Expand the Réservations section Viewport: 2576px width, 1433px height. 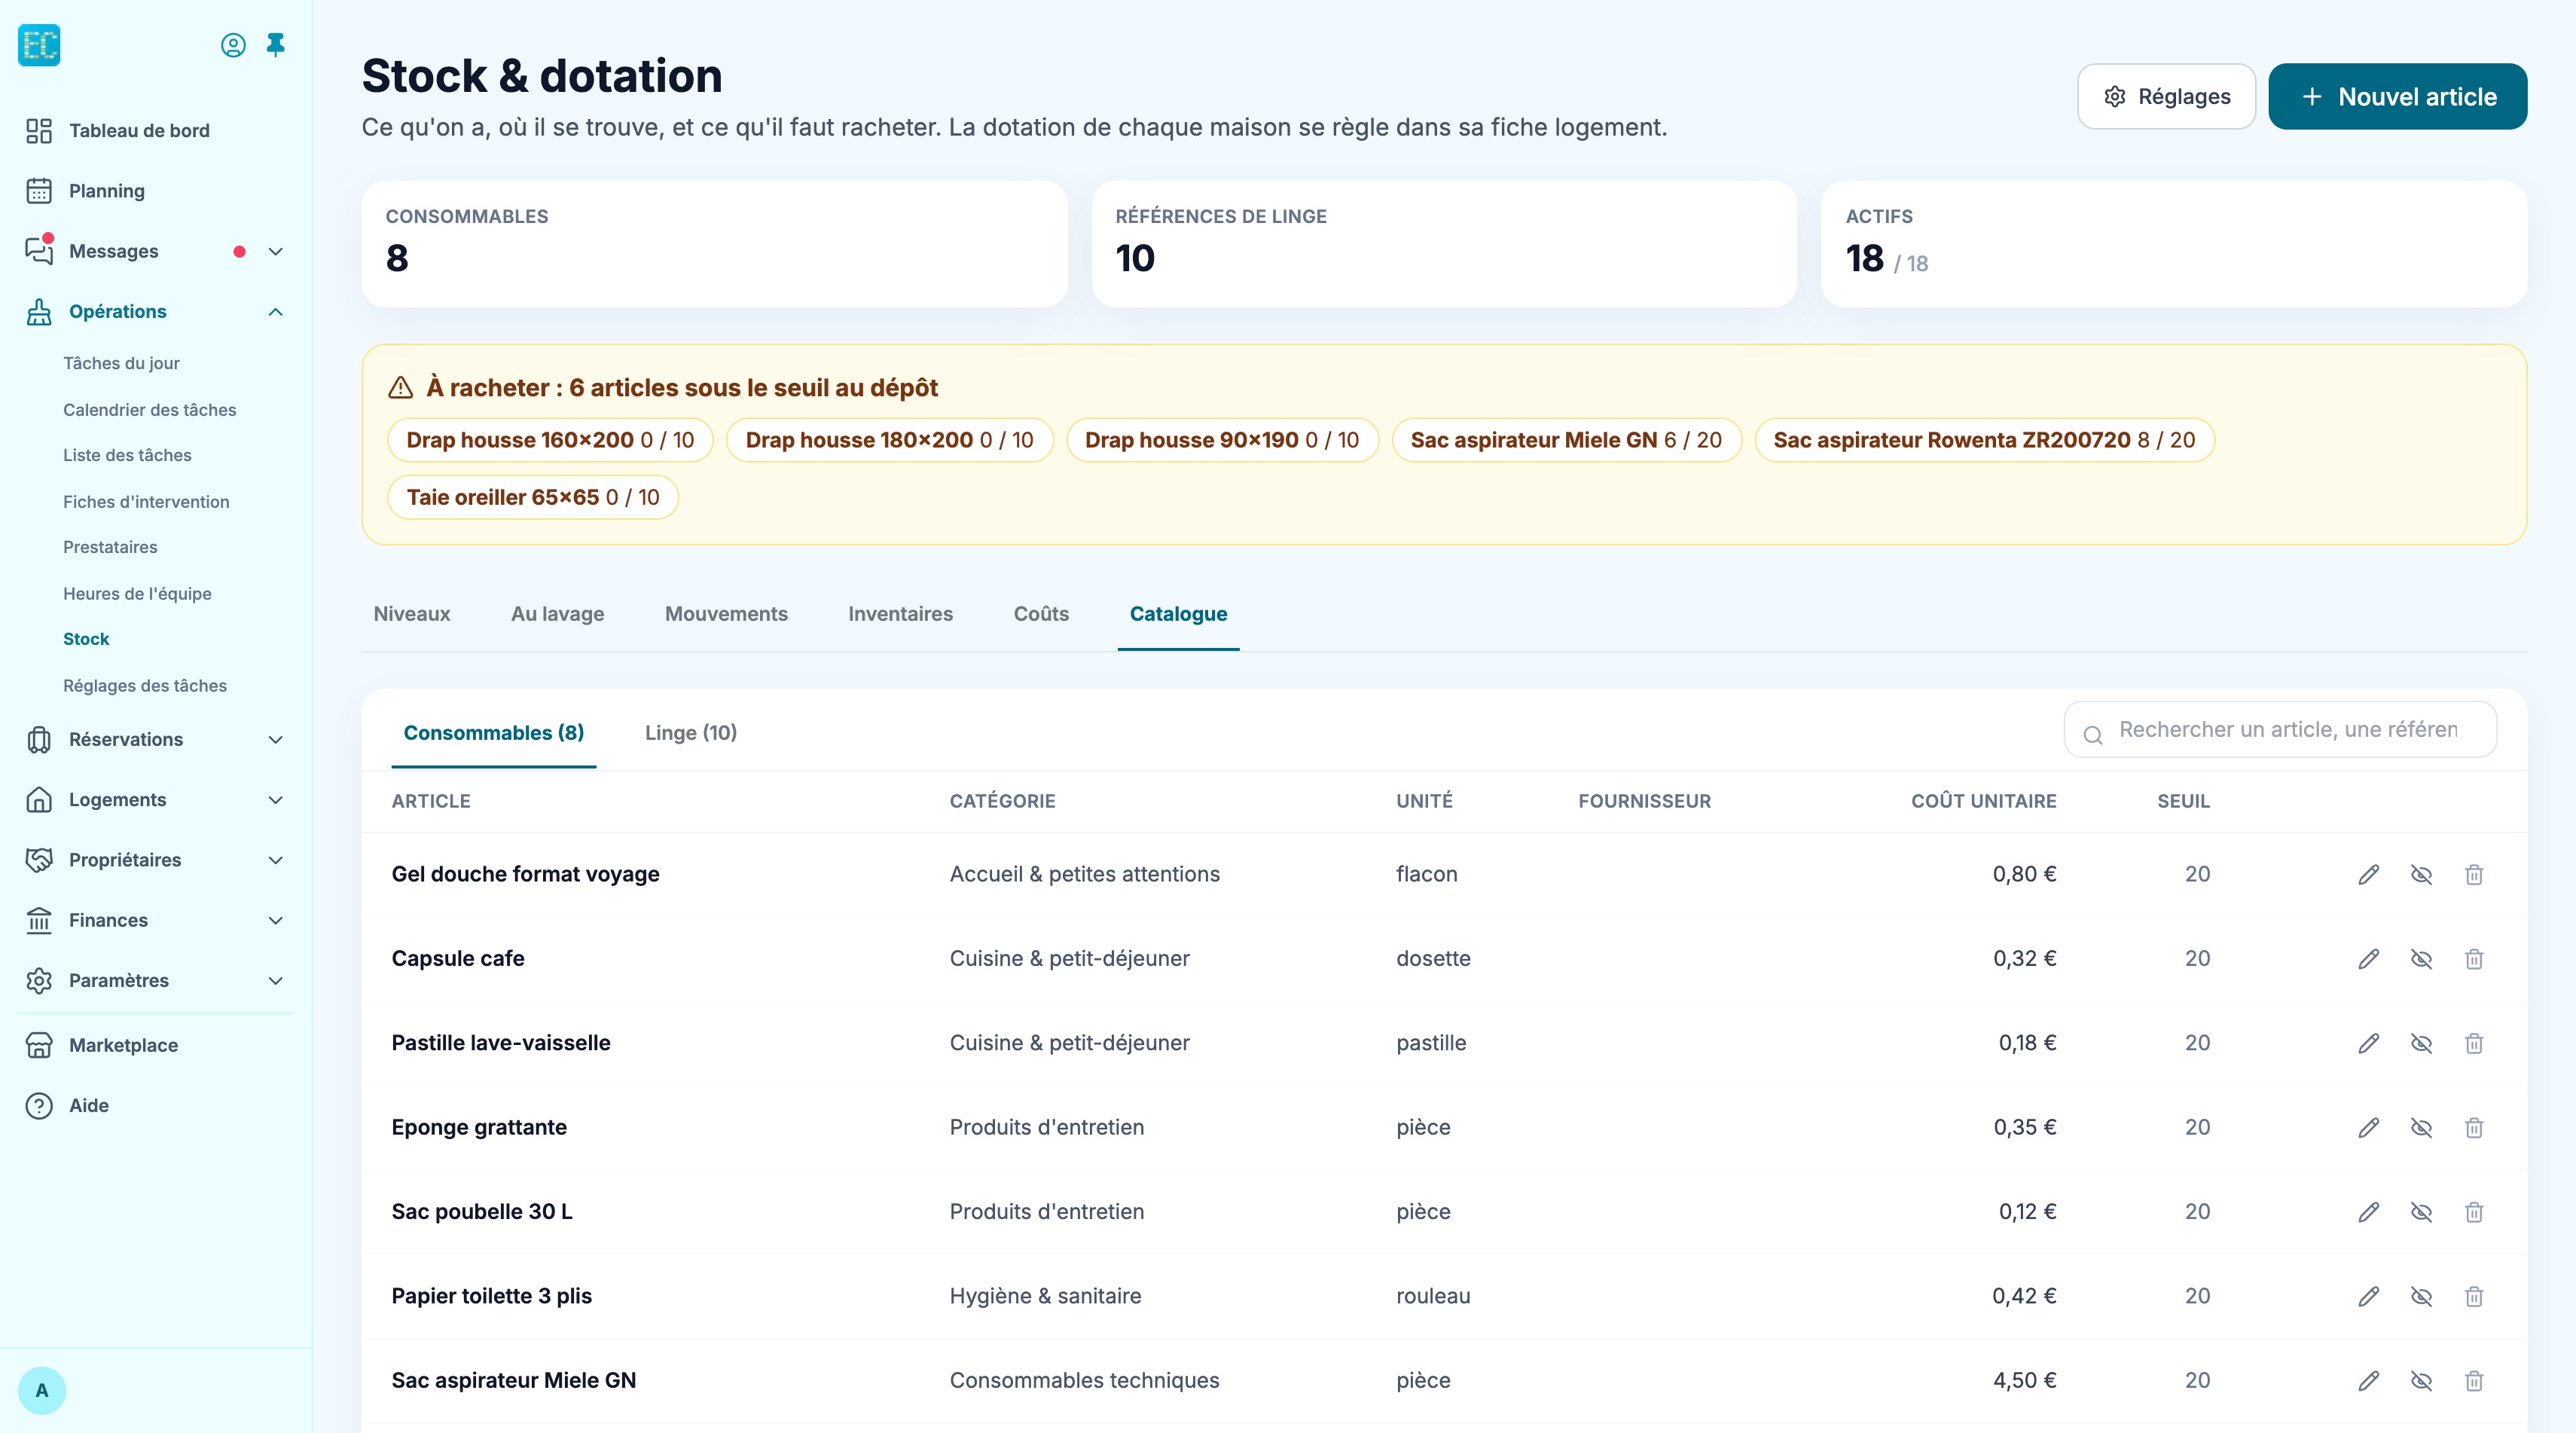pyautogui.click(x=276, y=740)
